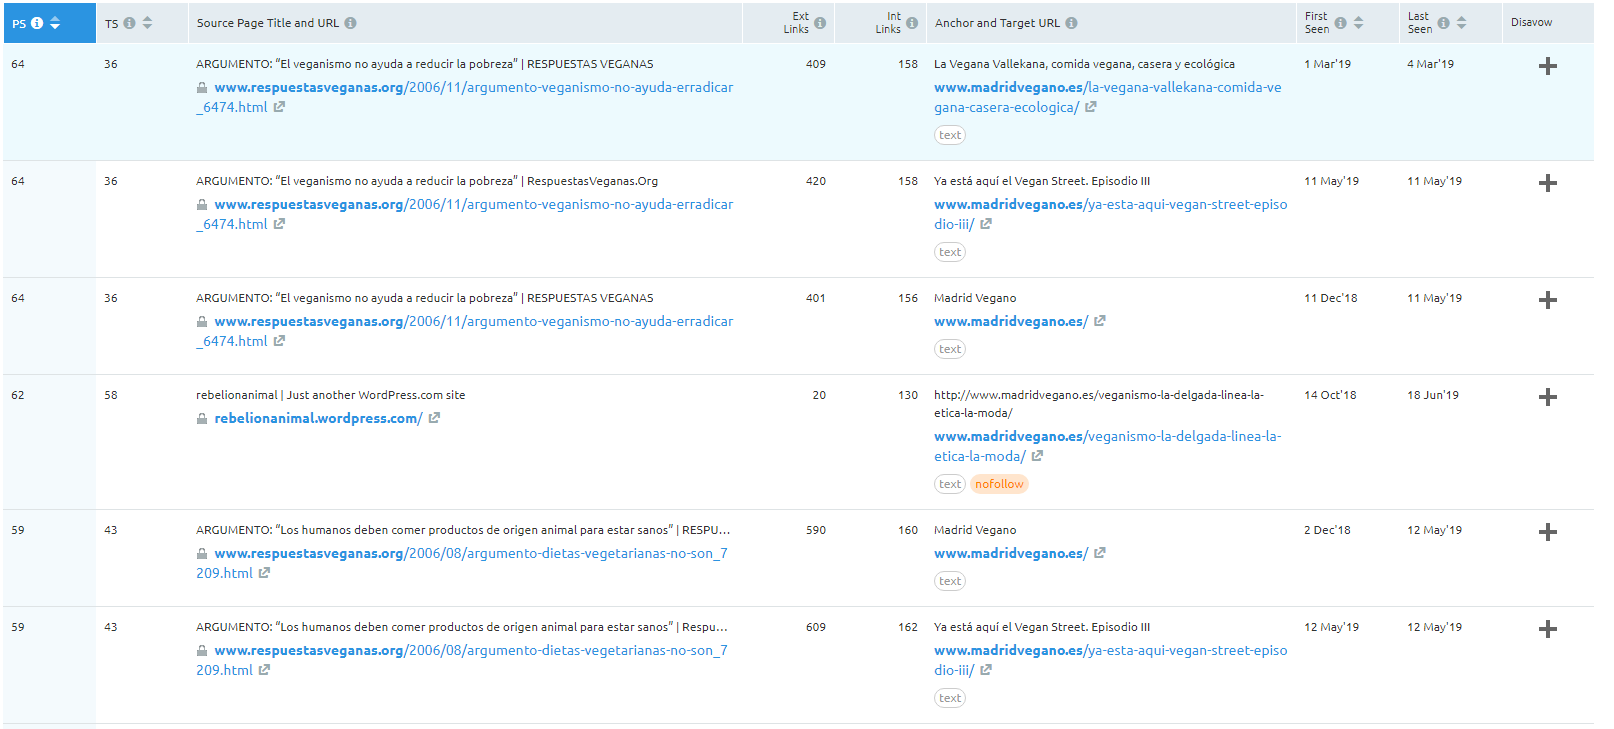Image resolution: width=1614 pixels, height=729 pixels.
Task: Add rebelionanimal backlink to disavow list
Action: coord(1548,397)
